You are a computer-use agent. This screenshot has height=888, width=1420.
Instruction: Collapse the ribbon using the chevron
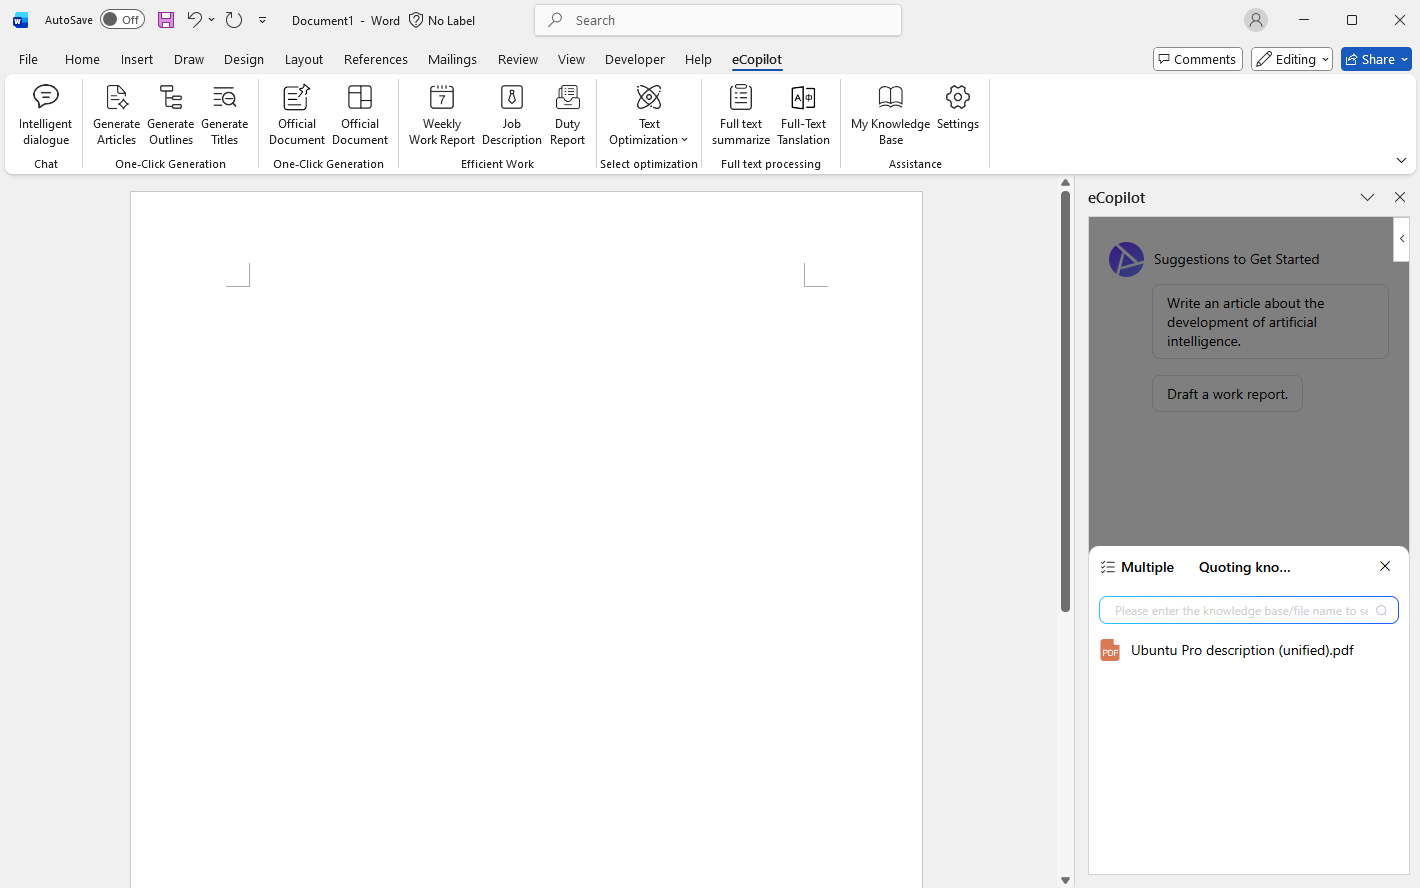[1401, 160]
